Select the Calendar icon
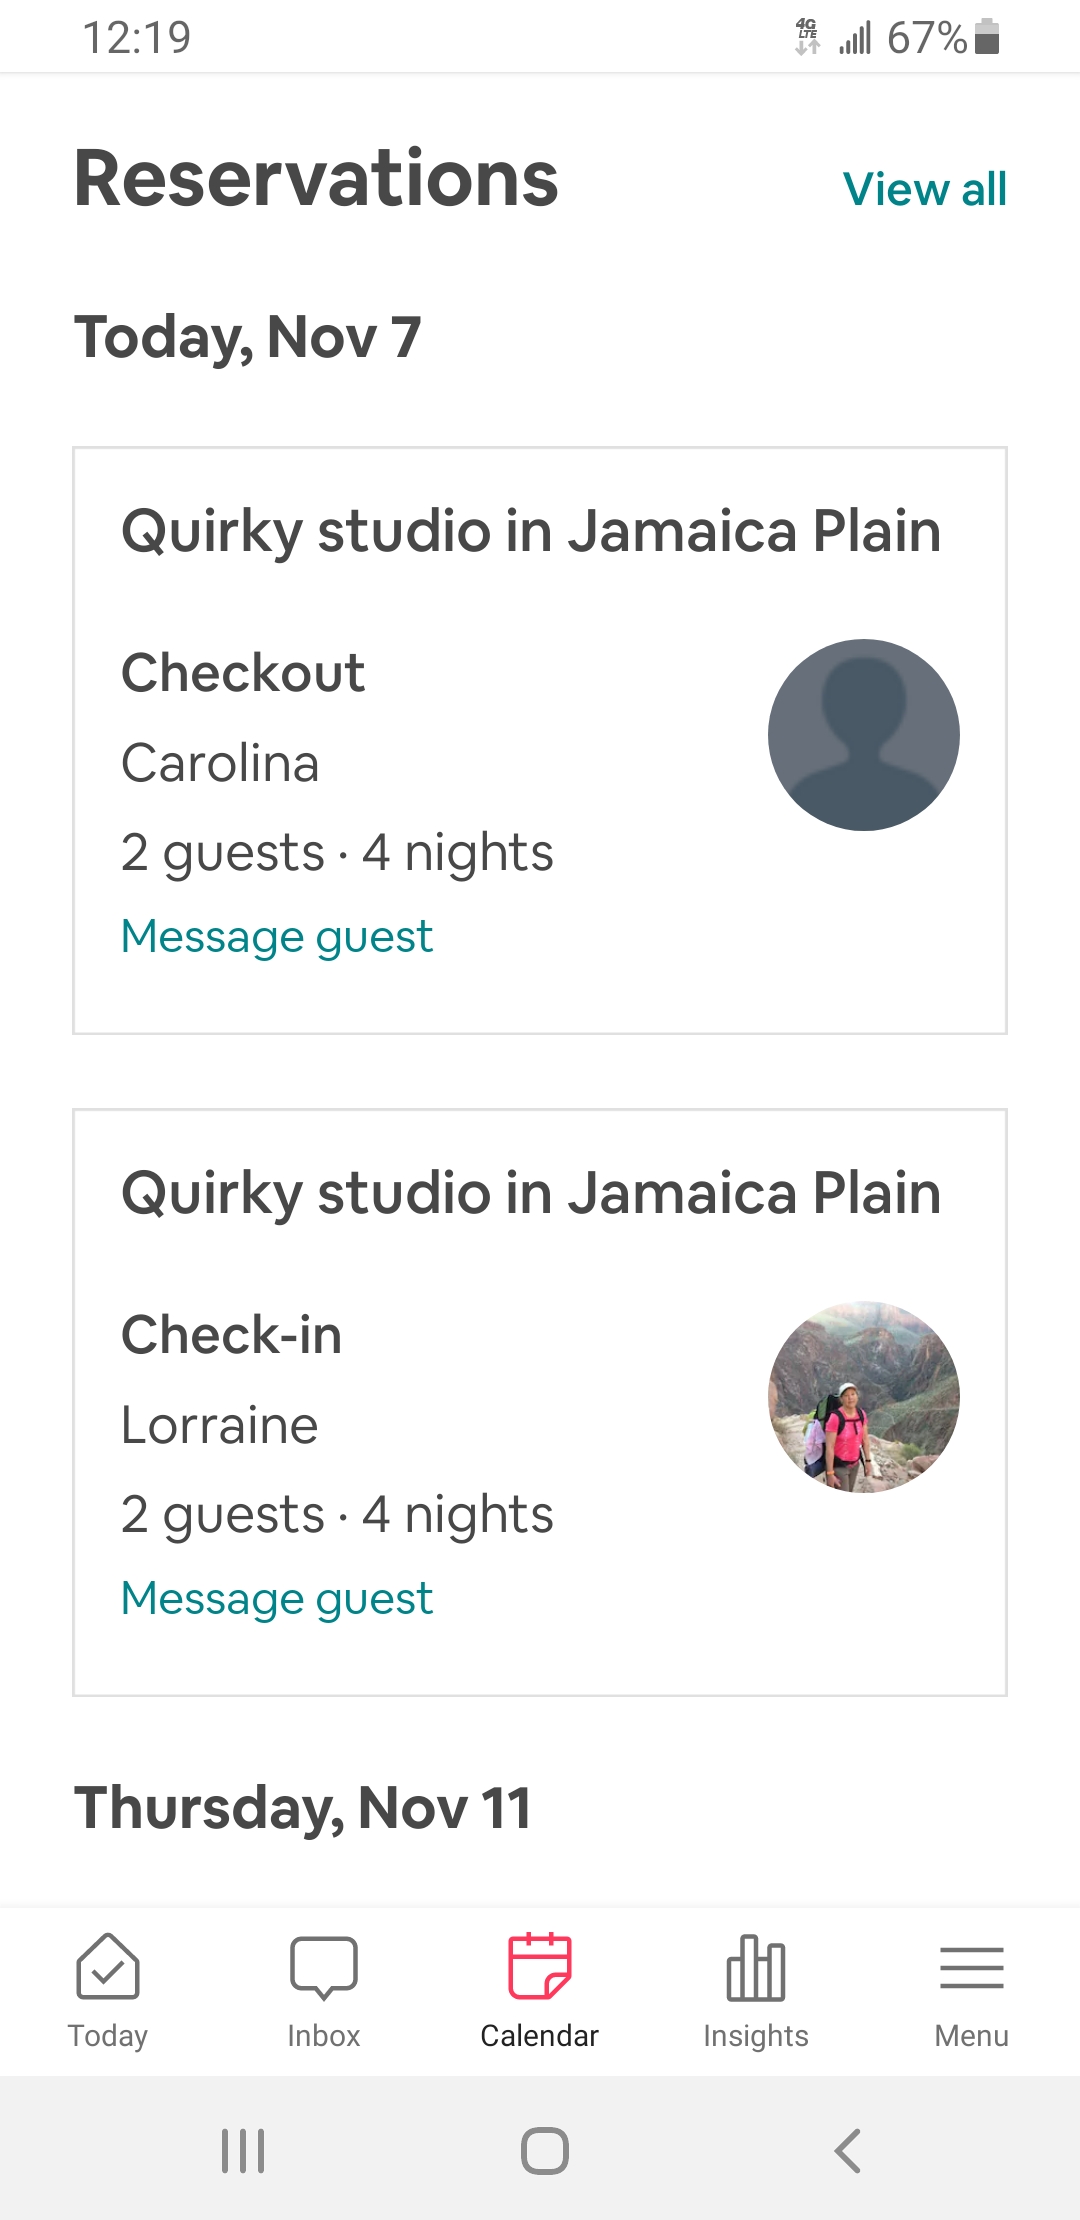This screenshot has width=1080, height=2220. pyautogui.click(x=539, y=1966)
